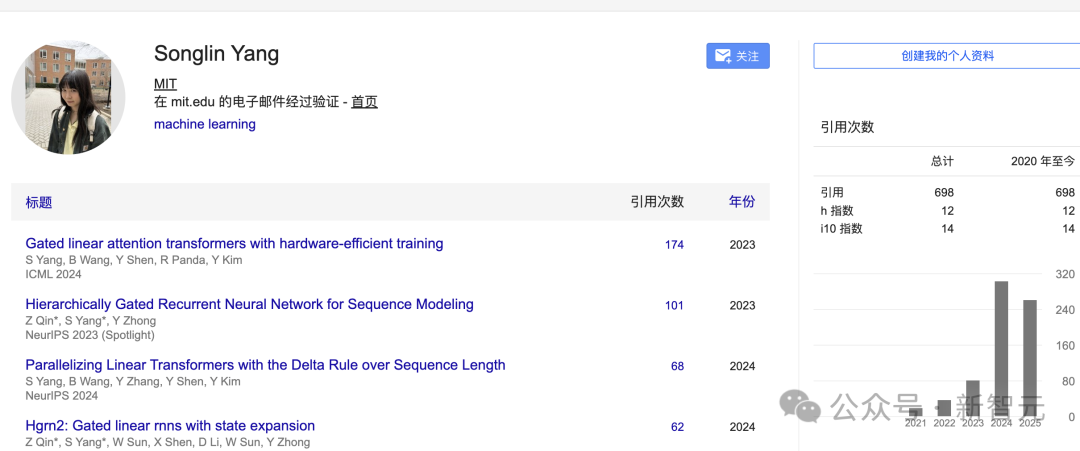Click the Songlin Yang name heading

(x=216, y=54)
